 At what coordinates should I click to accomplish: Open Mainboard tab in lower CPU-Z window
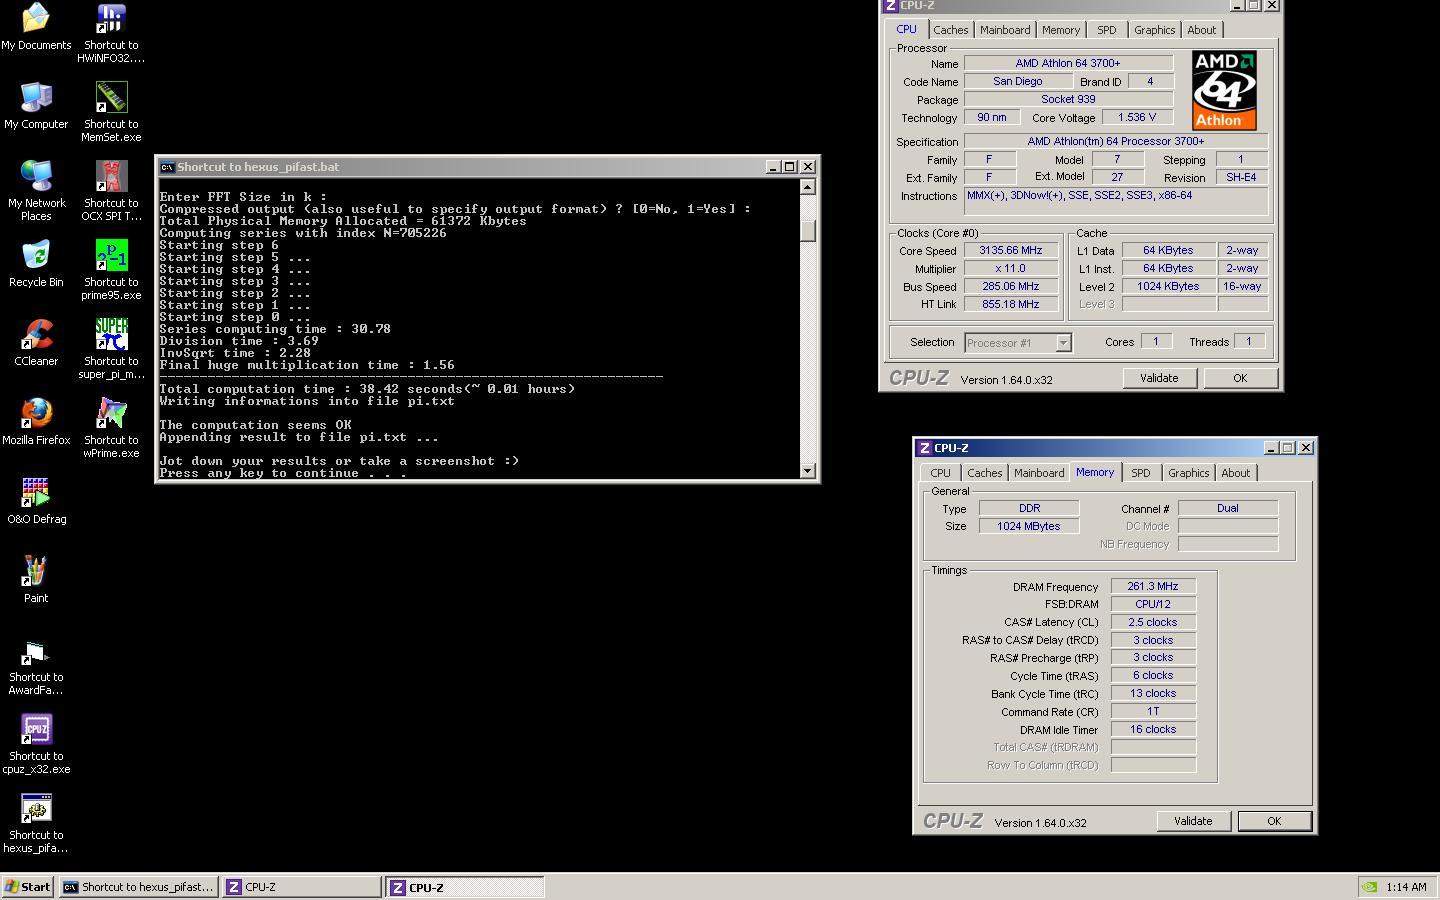[x=1039, y=473]
